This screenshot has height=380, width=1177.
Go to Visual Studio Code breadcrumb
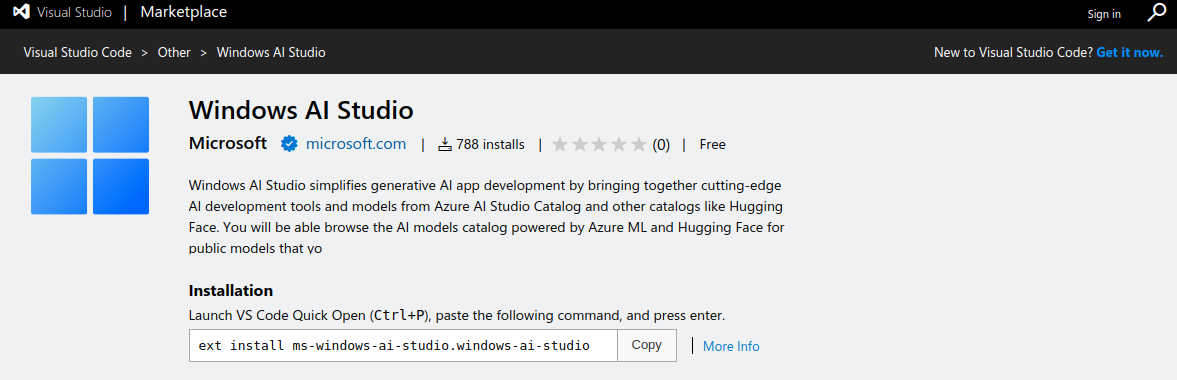77,53
